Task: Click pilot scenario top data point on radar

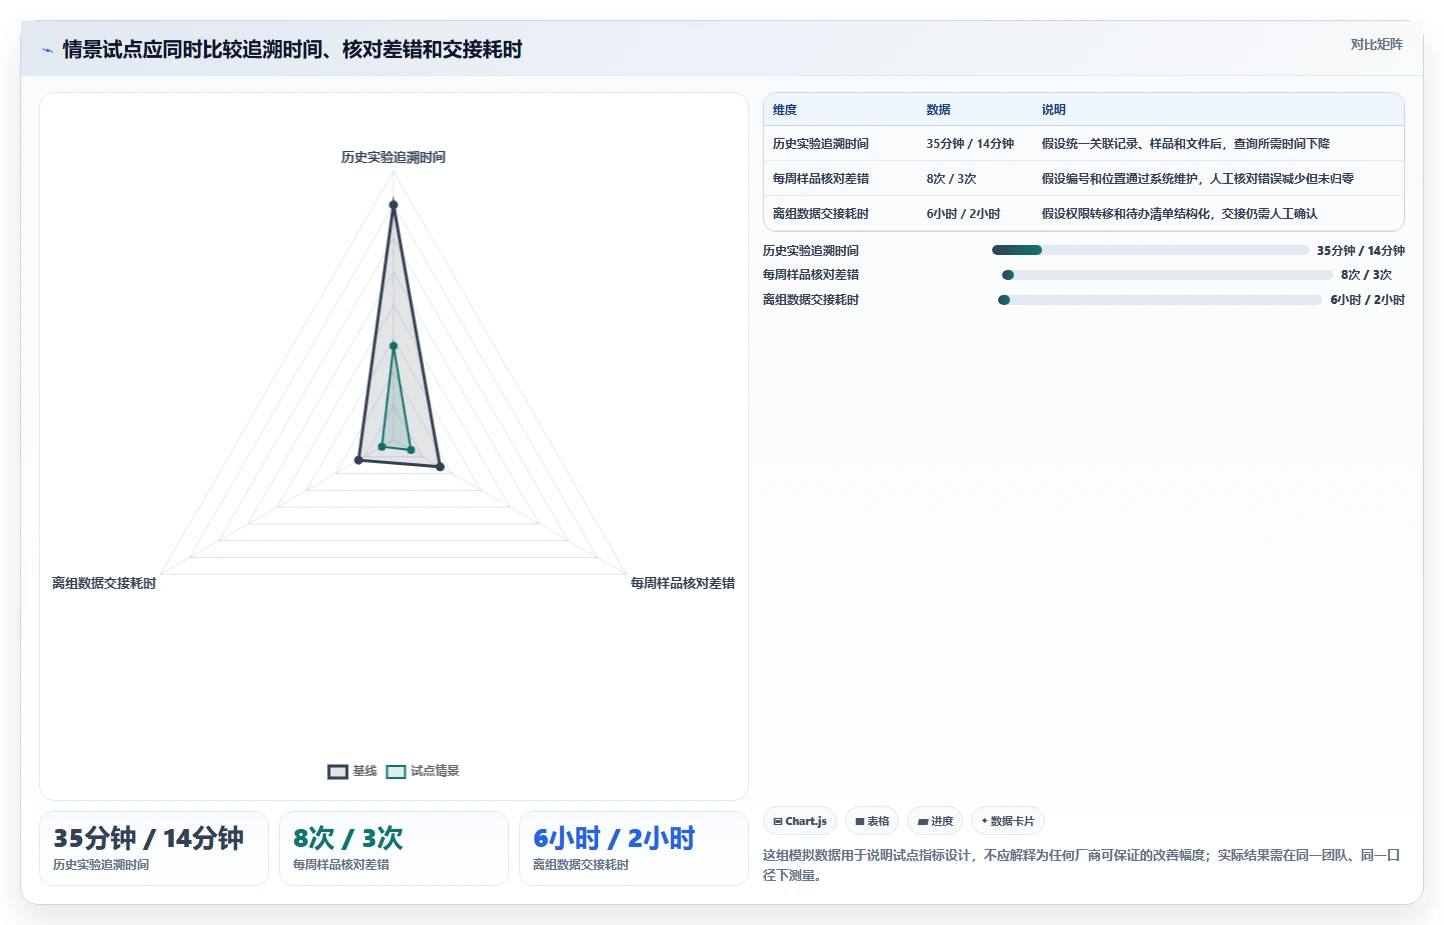Action: 393,346
